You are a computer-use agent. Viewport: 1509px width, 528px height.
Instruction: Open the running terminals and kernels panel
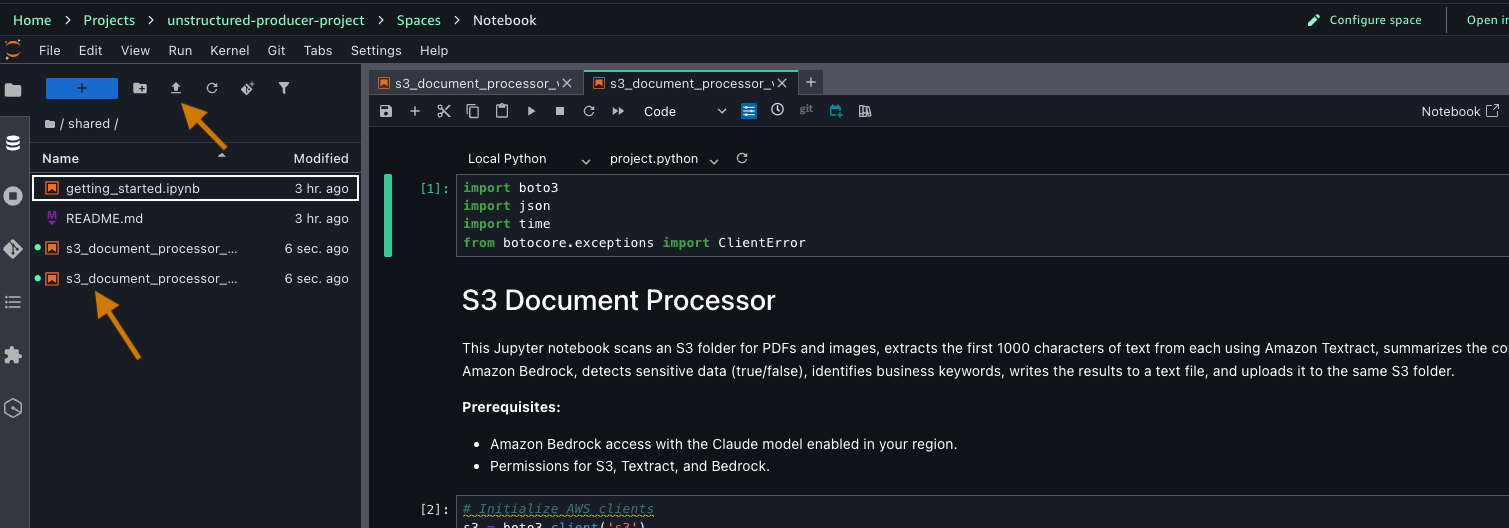pyautogui.click(x=13, y=196)
